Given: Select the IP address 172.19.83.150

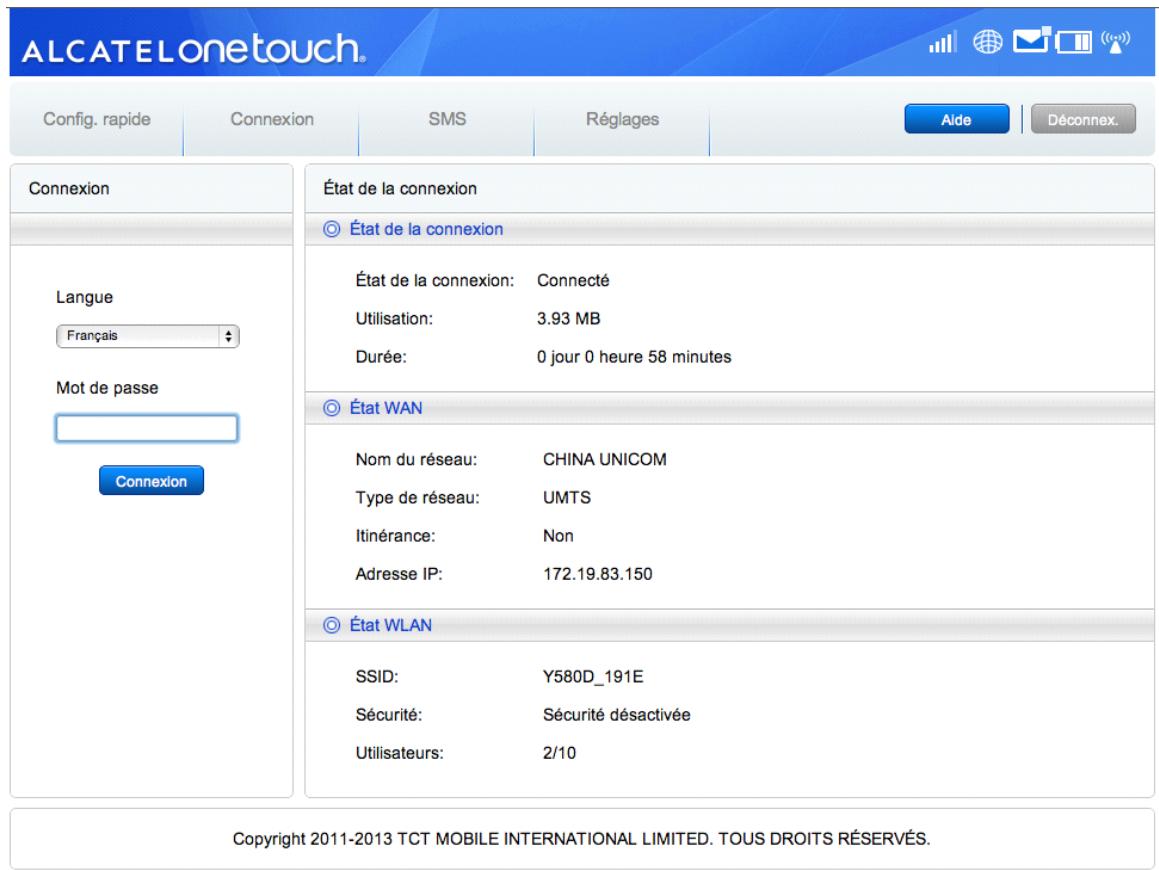Looking at the screenshot, I should 597,574.
